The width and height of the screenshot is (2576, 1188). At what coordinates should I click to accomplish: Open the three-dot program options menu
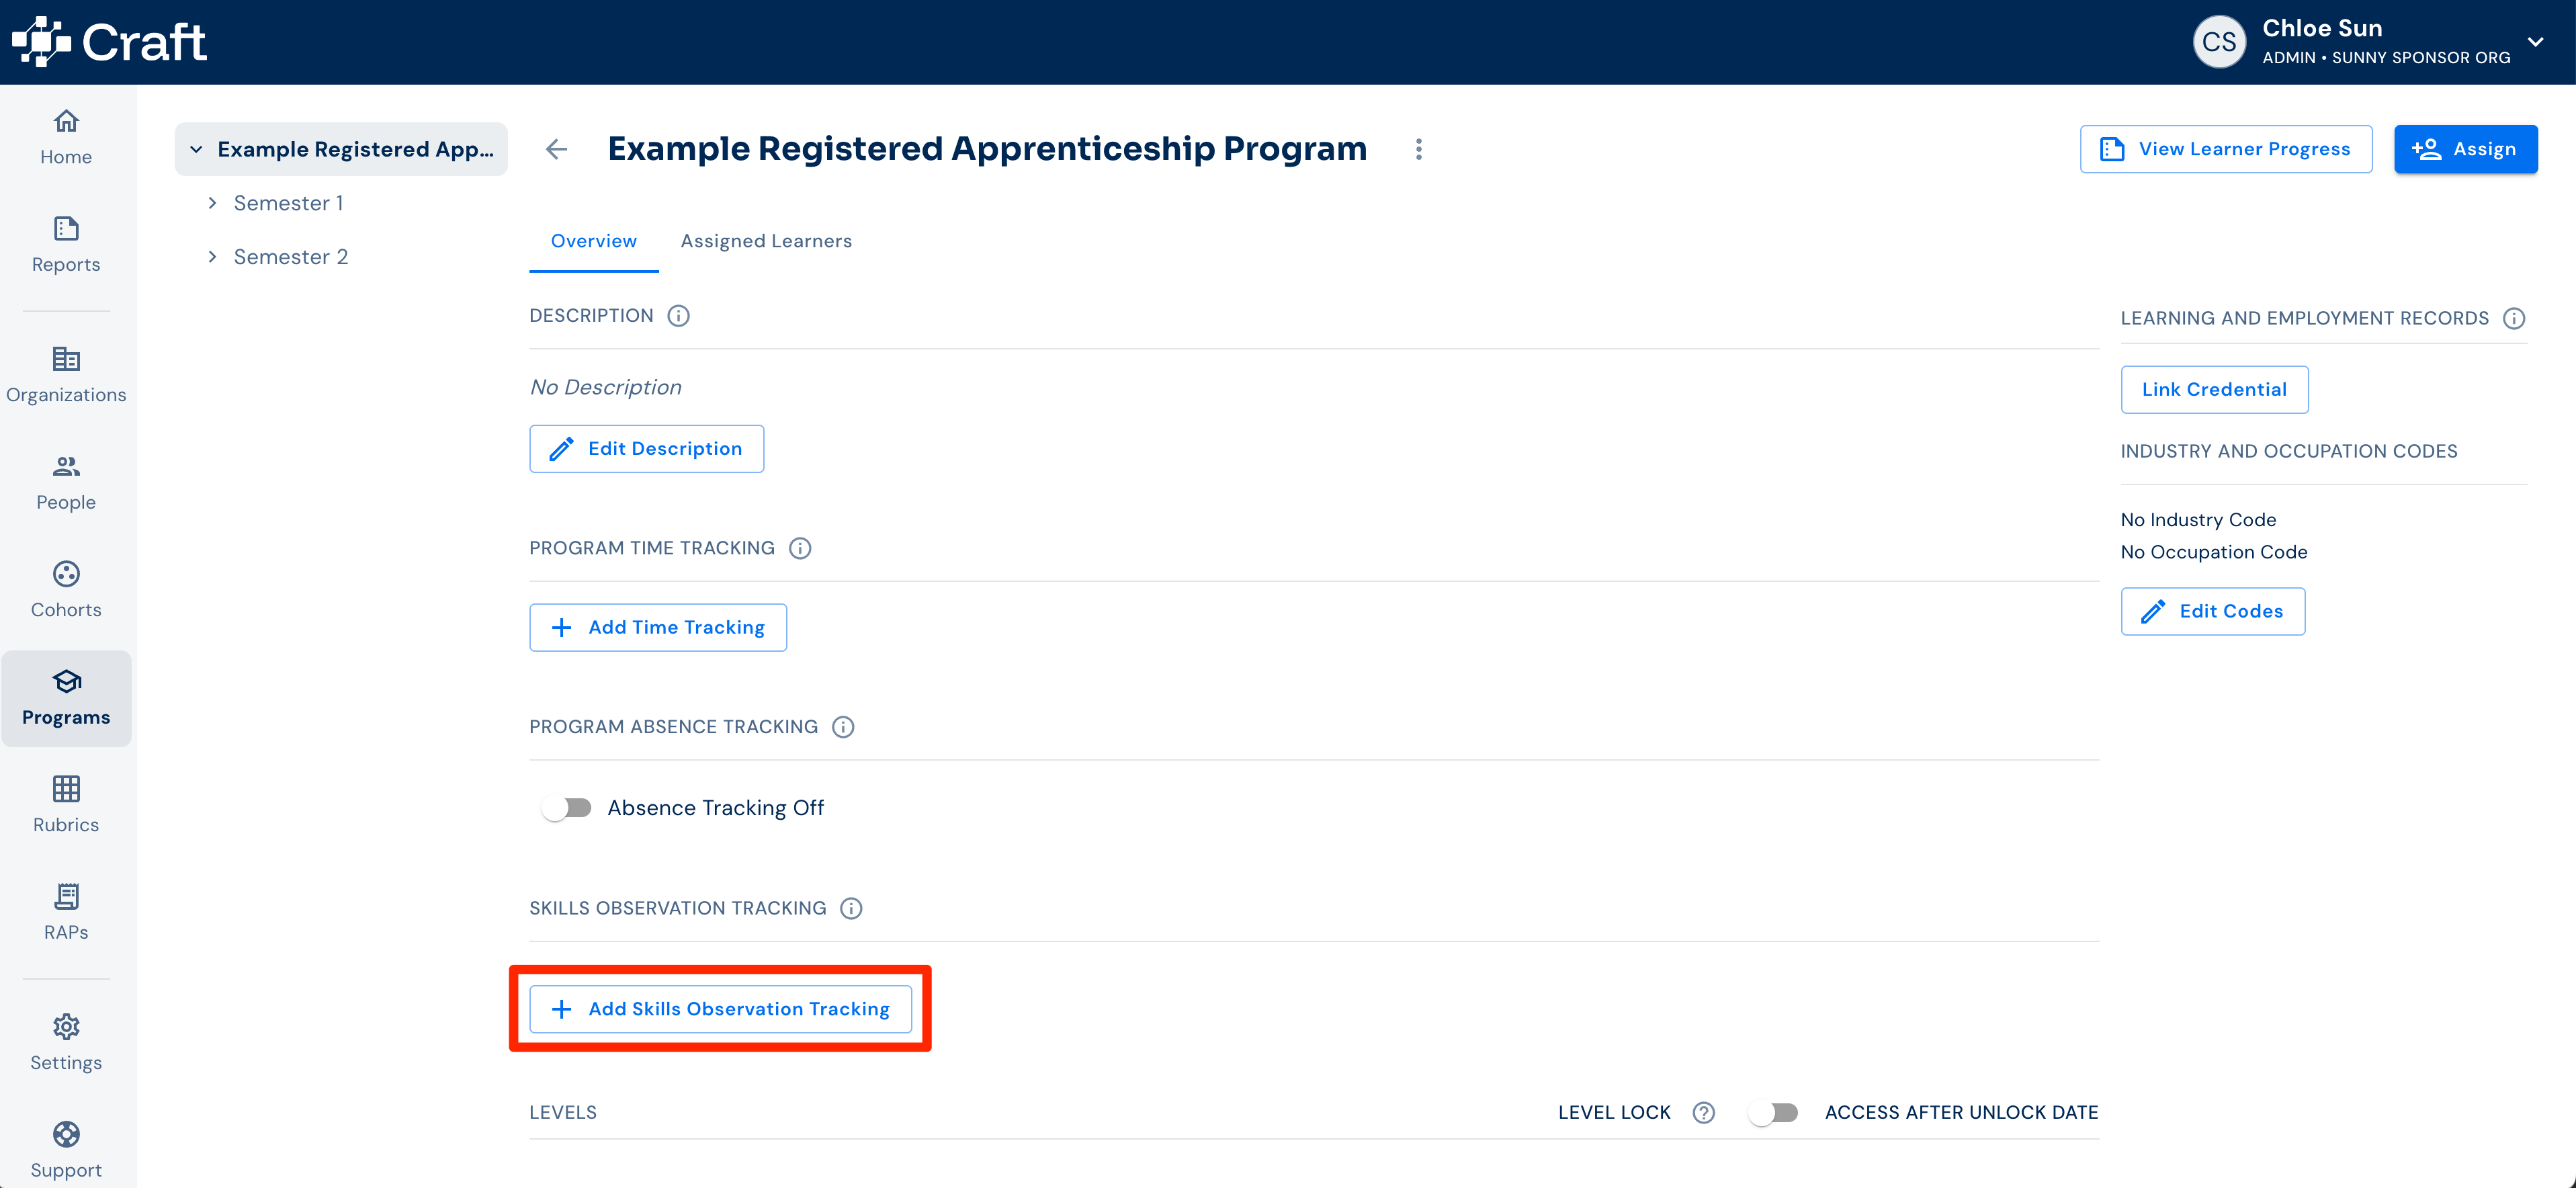coord(1418,149)
